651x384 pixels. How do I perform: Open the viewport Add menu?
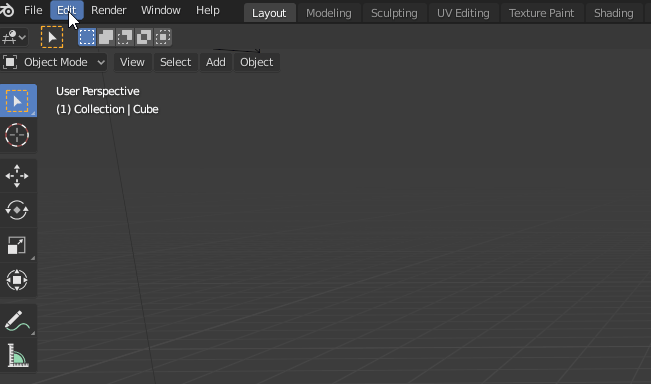[216, 62]
